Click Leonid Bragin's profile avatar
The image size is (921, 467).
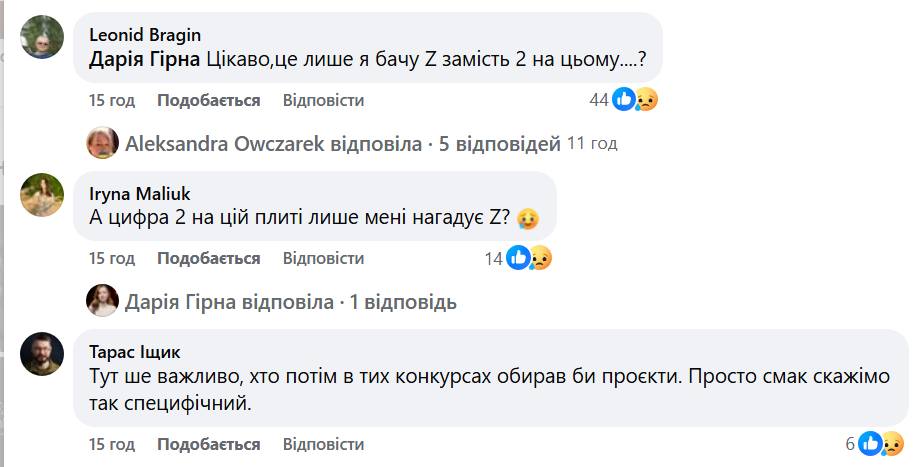(x=40, y=36)
